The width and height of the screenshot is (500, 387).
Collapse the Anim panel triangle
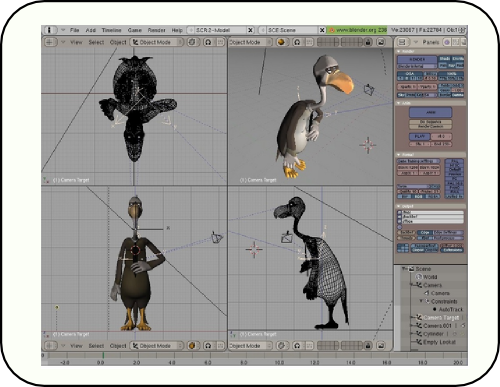tap(398, 103)
